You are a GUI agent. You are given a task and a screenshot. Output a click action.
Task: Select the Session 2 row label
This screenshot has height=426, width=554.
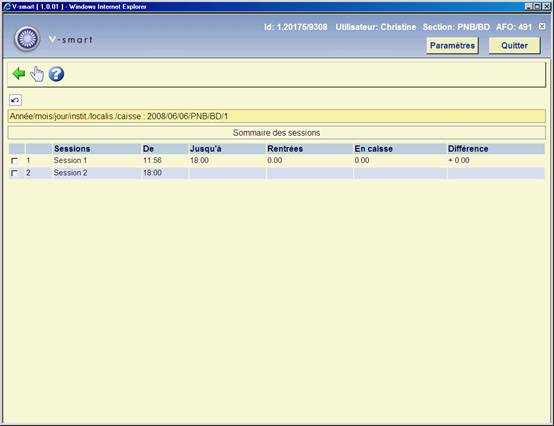70,173
